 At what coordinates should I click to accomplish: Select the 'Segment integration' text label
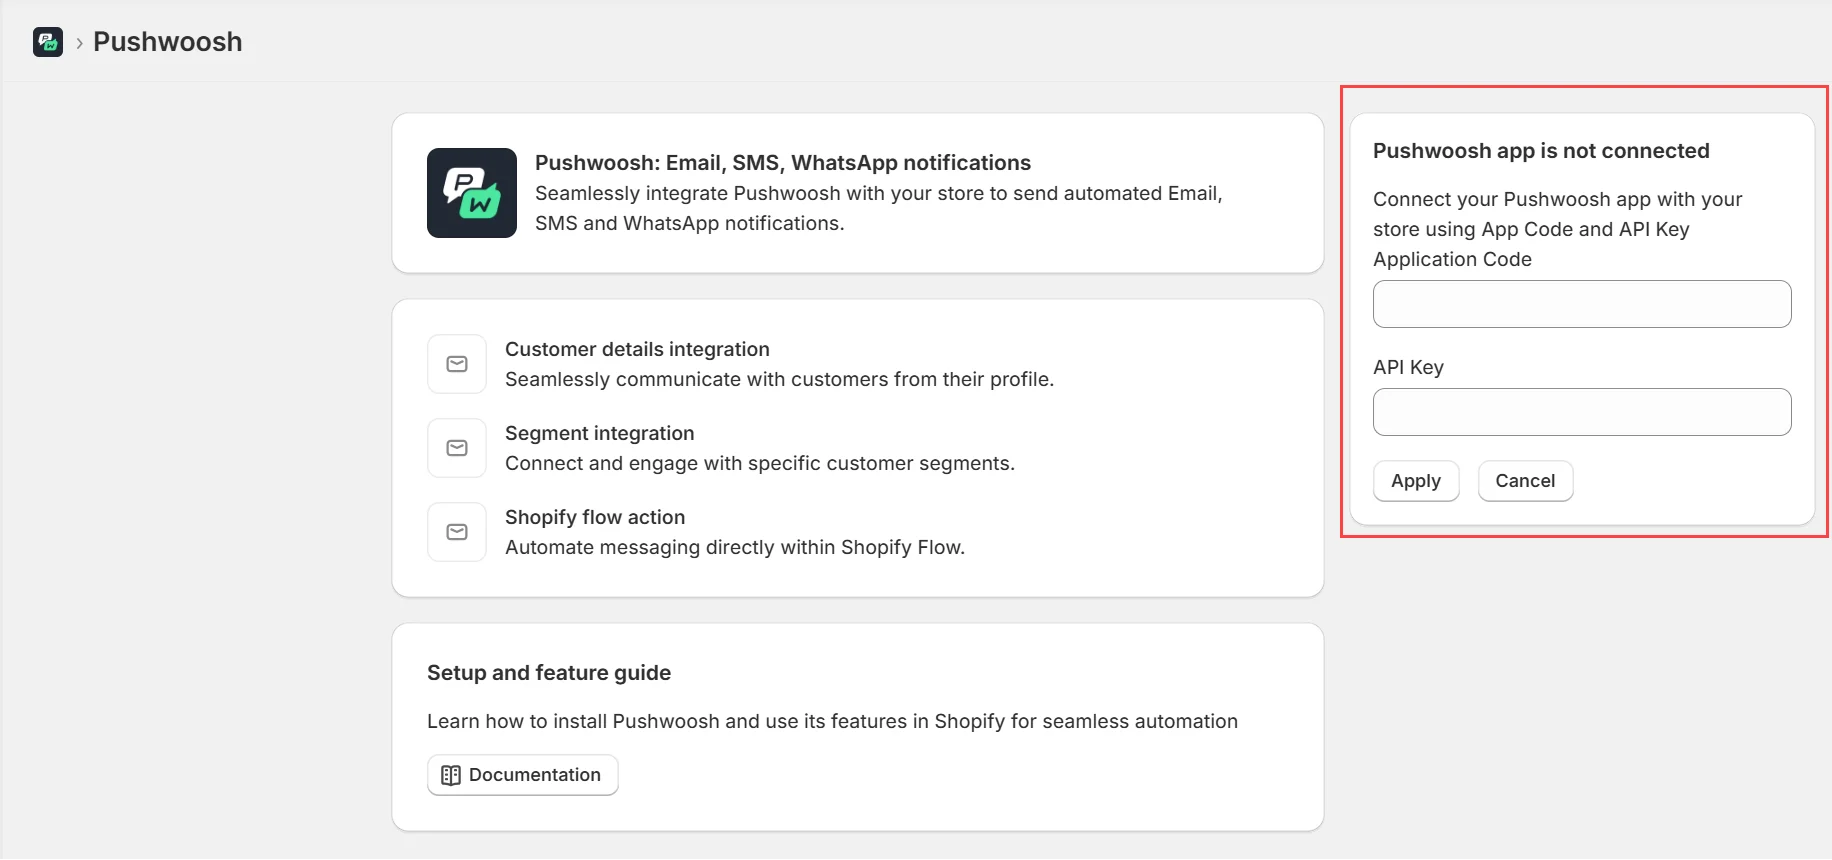tap(599, 433)
